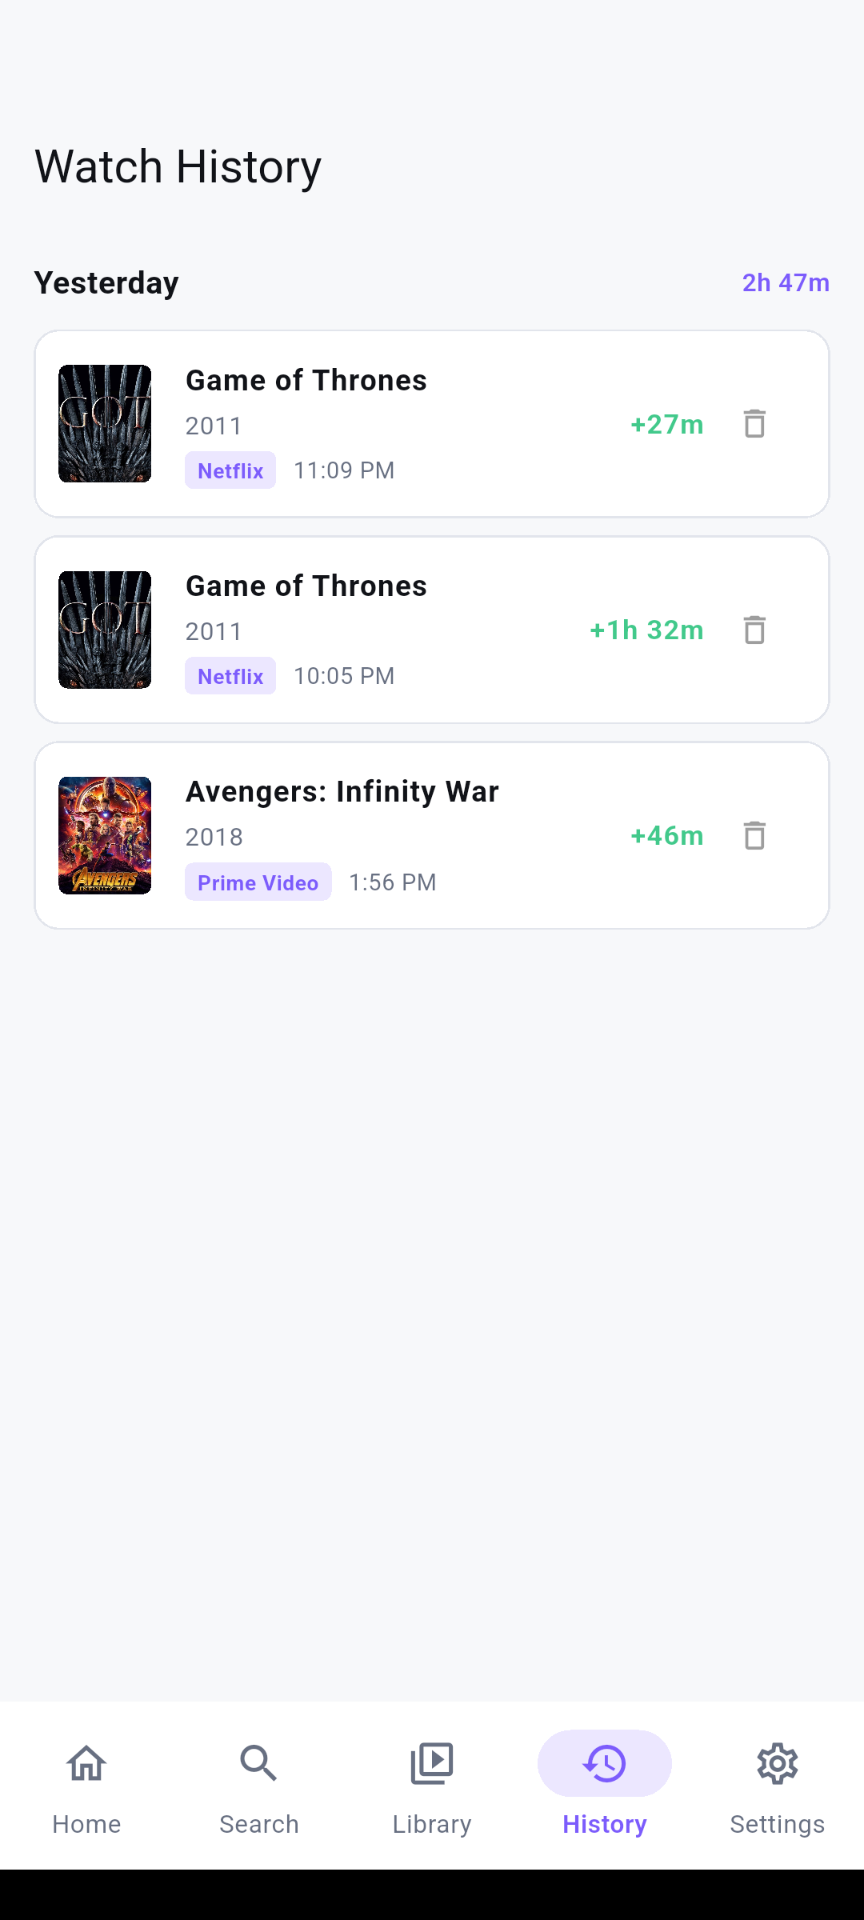The height and width of the screenshot is (1920, 864).
Task: Tap the Game of Thrones poster at 10:05 PM
Action: [x=105, y=630]
